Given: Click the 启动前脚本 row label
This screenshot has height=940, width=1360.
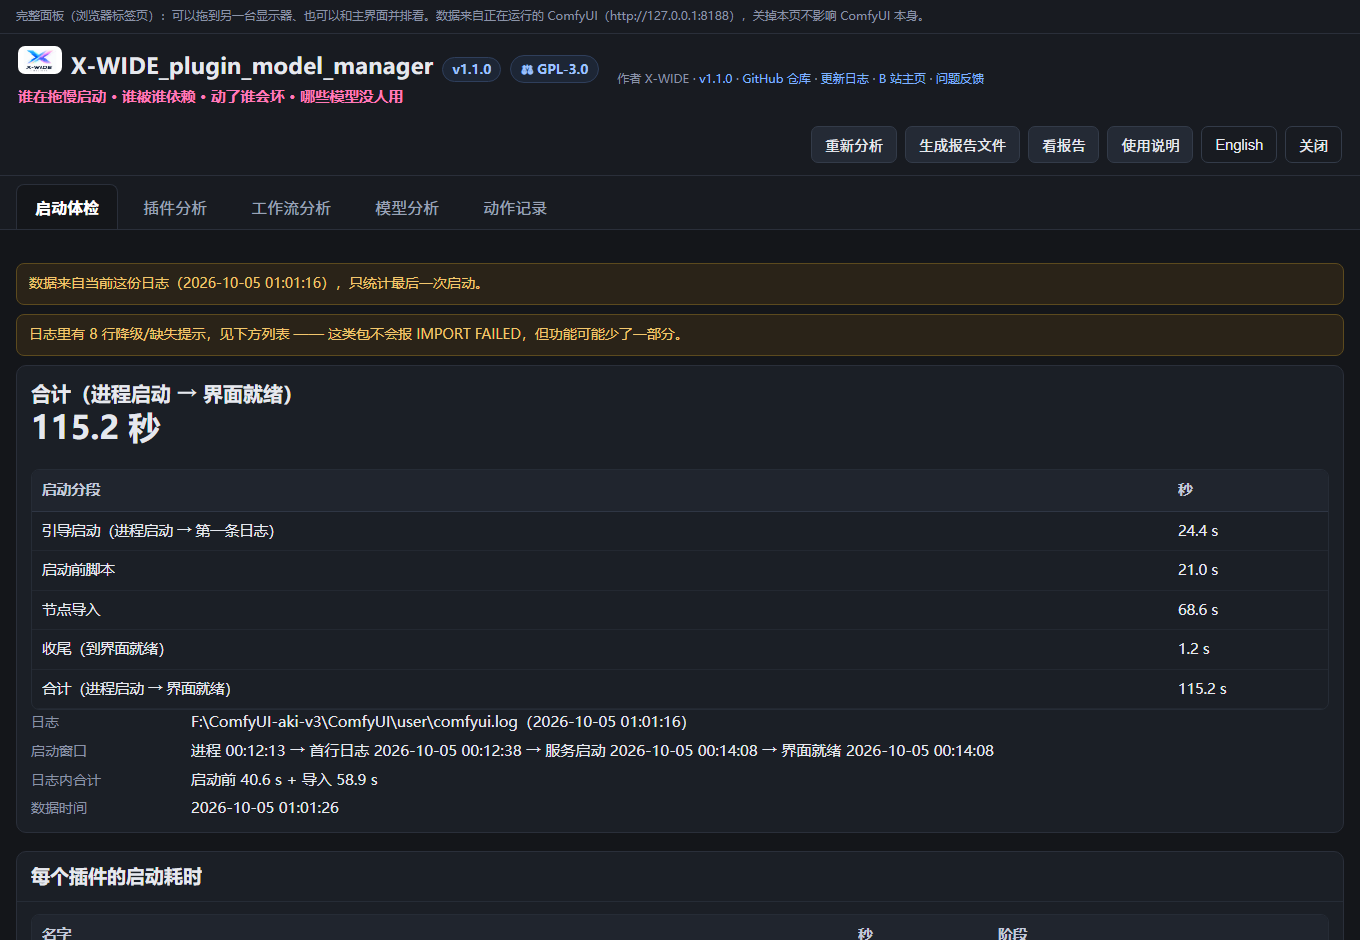Looking at the screenshot, I should [x=79, y=570].
